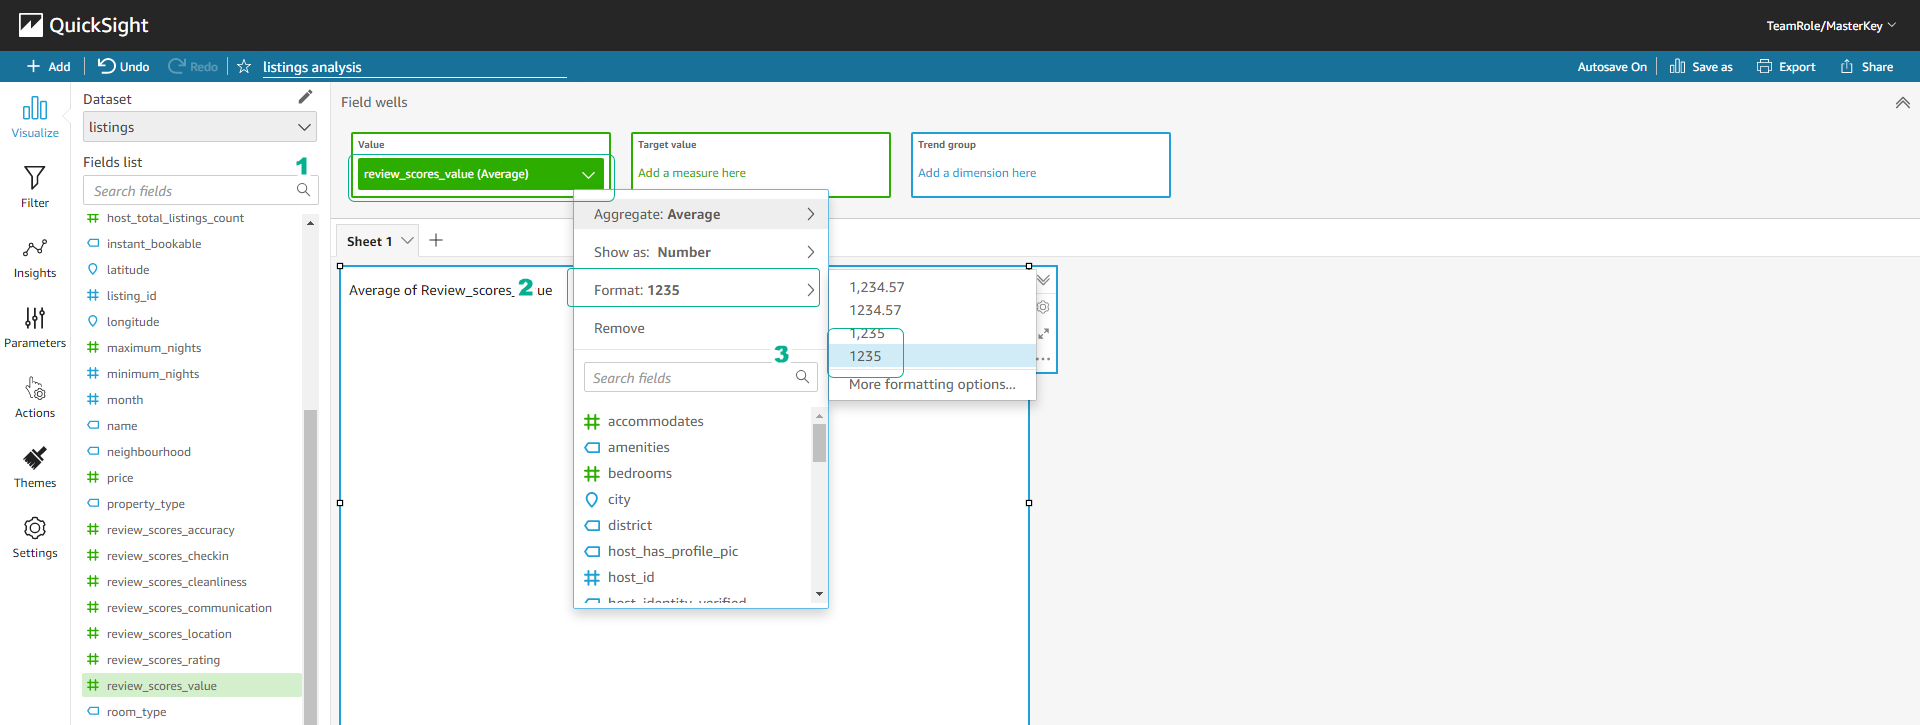Click Add a dimension here in Trend group
This screenshot has width=1920, height=725.
click(977, 173)
